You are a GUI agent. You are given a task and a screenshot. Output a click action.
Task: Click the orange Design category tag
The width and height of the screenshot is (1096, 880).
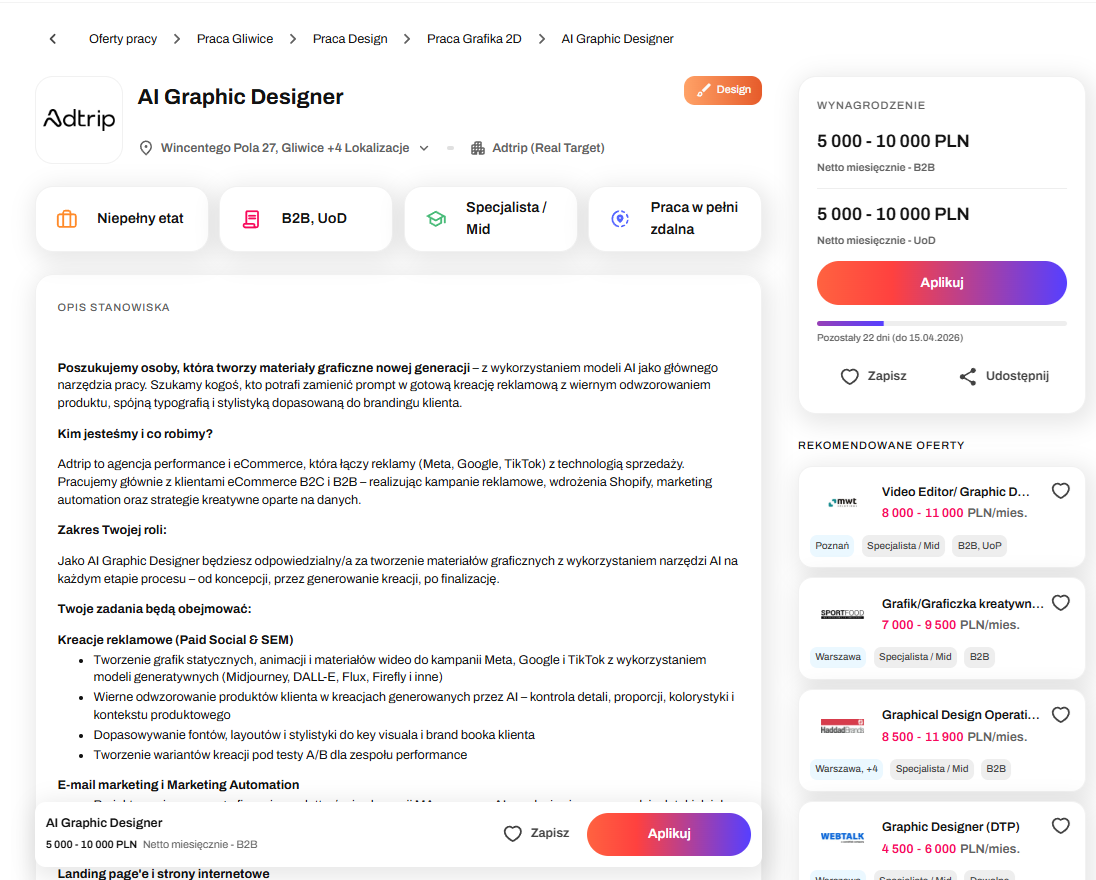coord(723,90)
